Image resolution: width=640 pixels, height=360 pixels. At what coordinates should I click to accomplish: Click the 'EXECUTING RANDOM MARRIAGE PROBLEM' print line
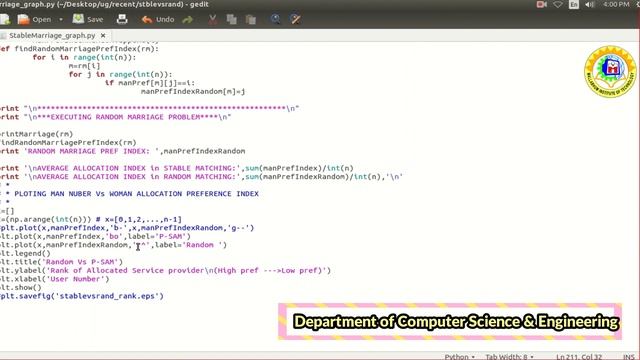pos(116,117)
